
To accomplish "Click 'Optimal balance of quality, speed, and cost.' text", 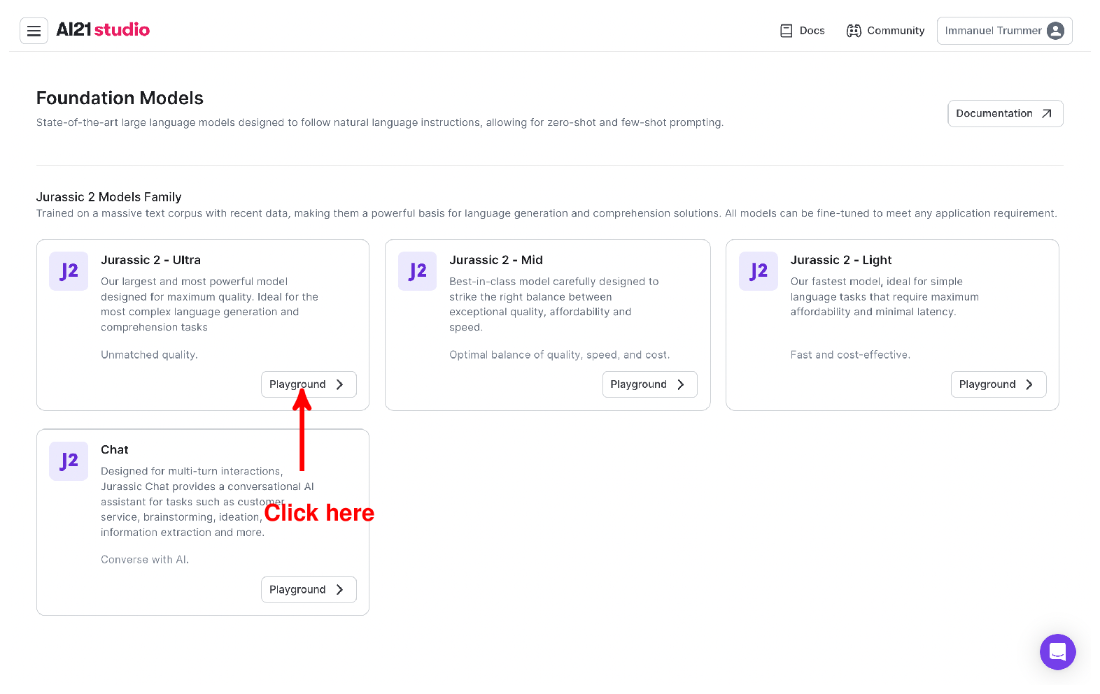I will click(x=560, y=355).
